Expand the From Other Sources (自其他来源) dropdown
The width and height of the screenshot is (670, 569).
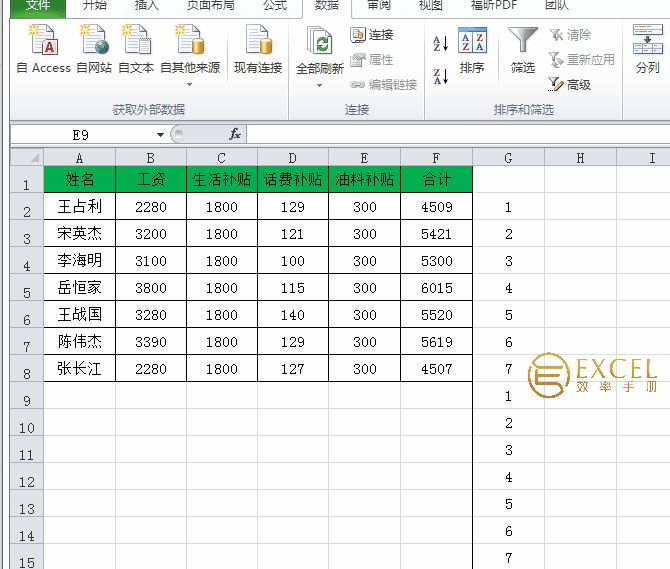[x=189, y=84]
